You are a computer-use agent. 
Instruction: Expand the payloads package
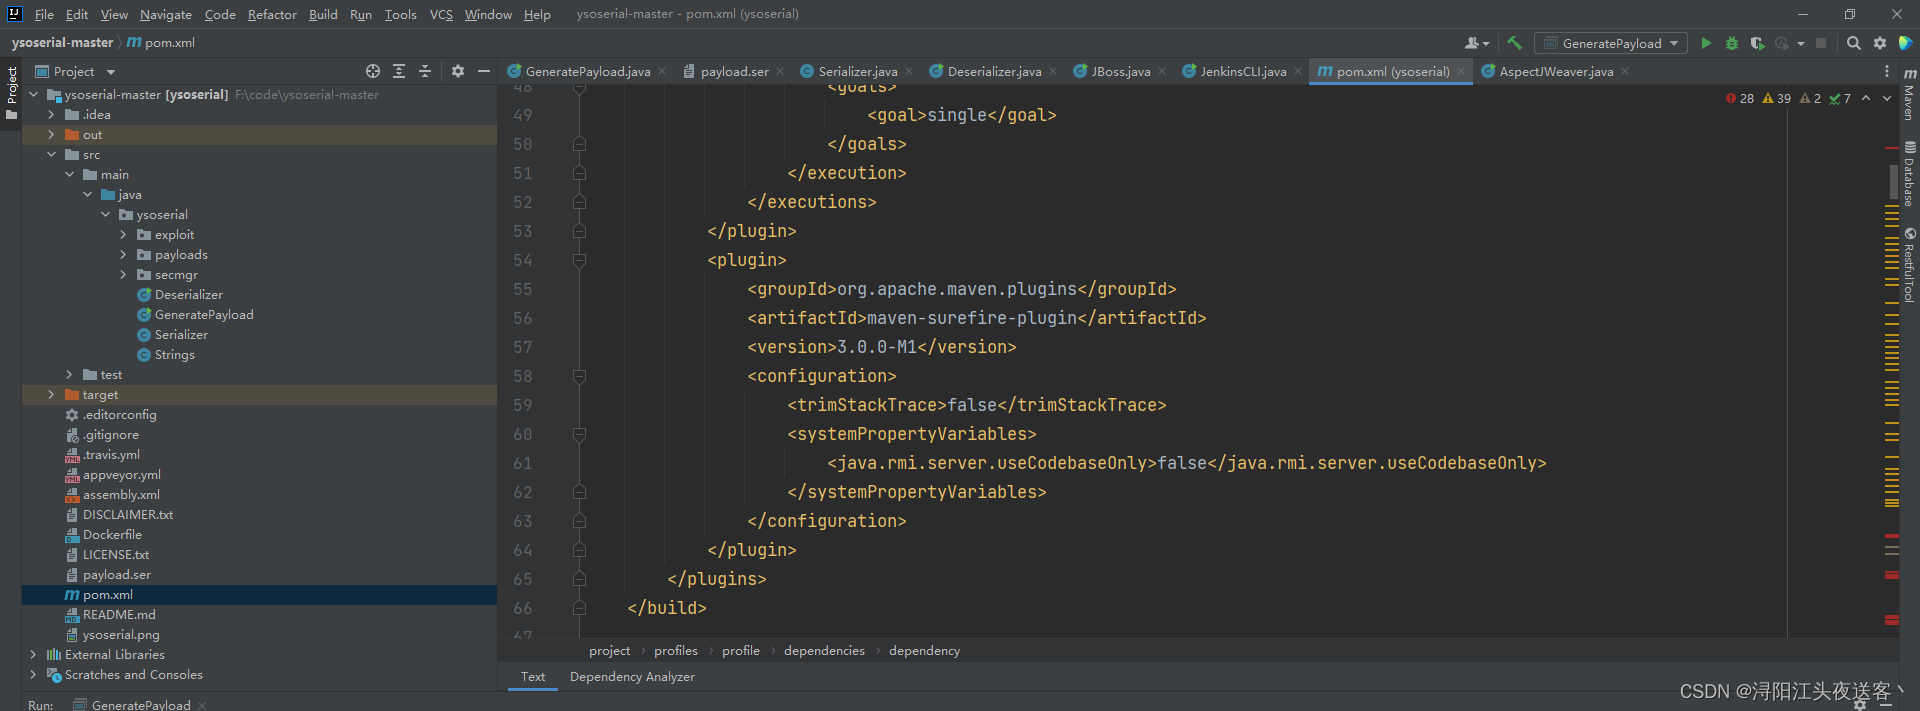123,255
